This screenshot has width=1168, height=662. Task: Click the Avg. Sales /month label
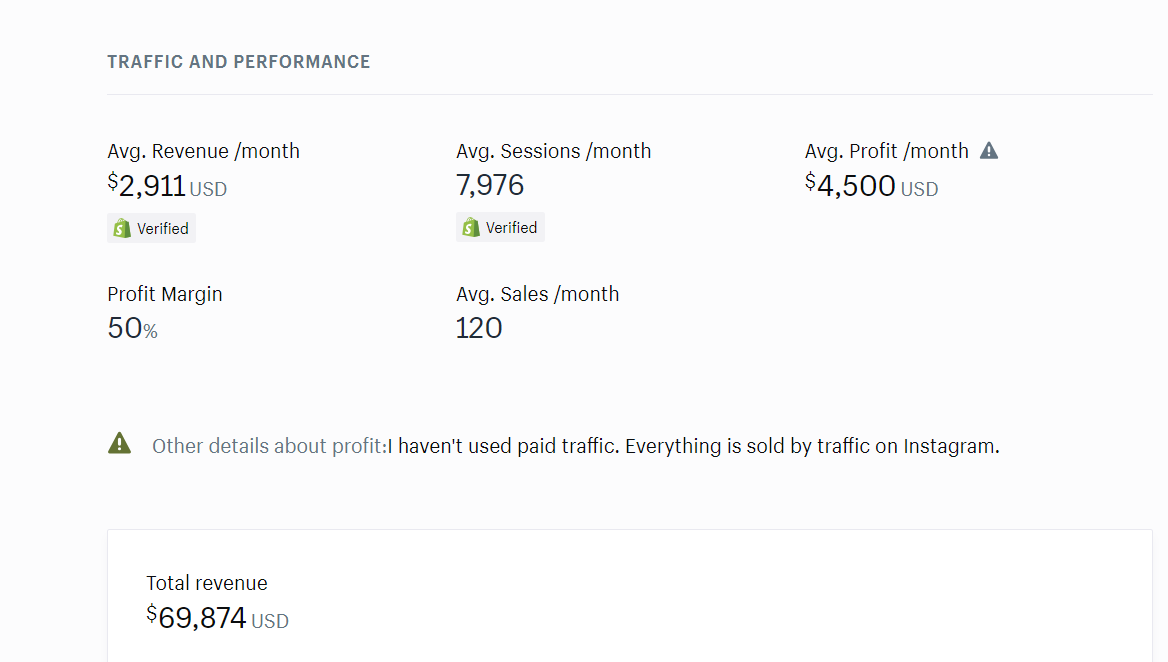tap(537, 294)
